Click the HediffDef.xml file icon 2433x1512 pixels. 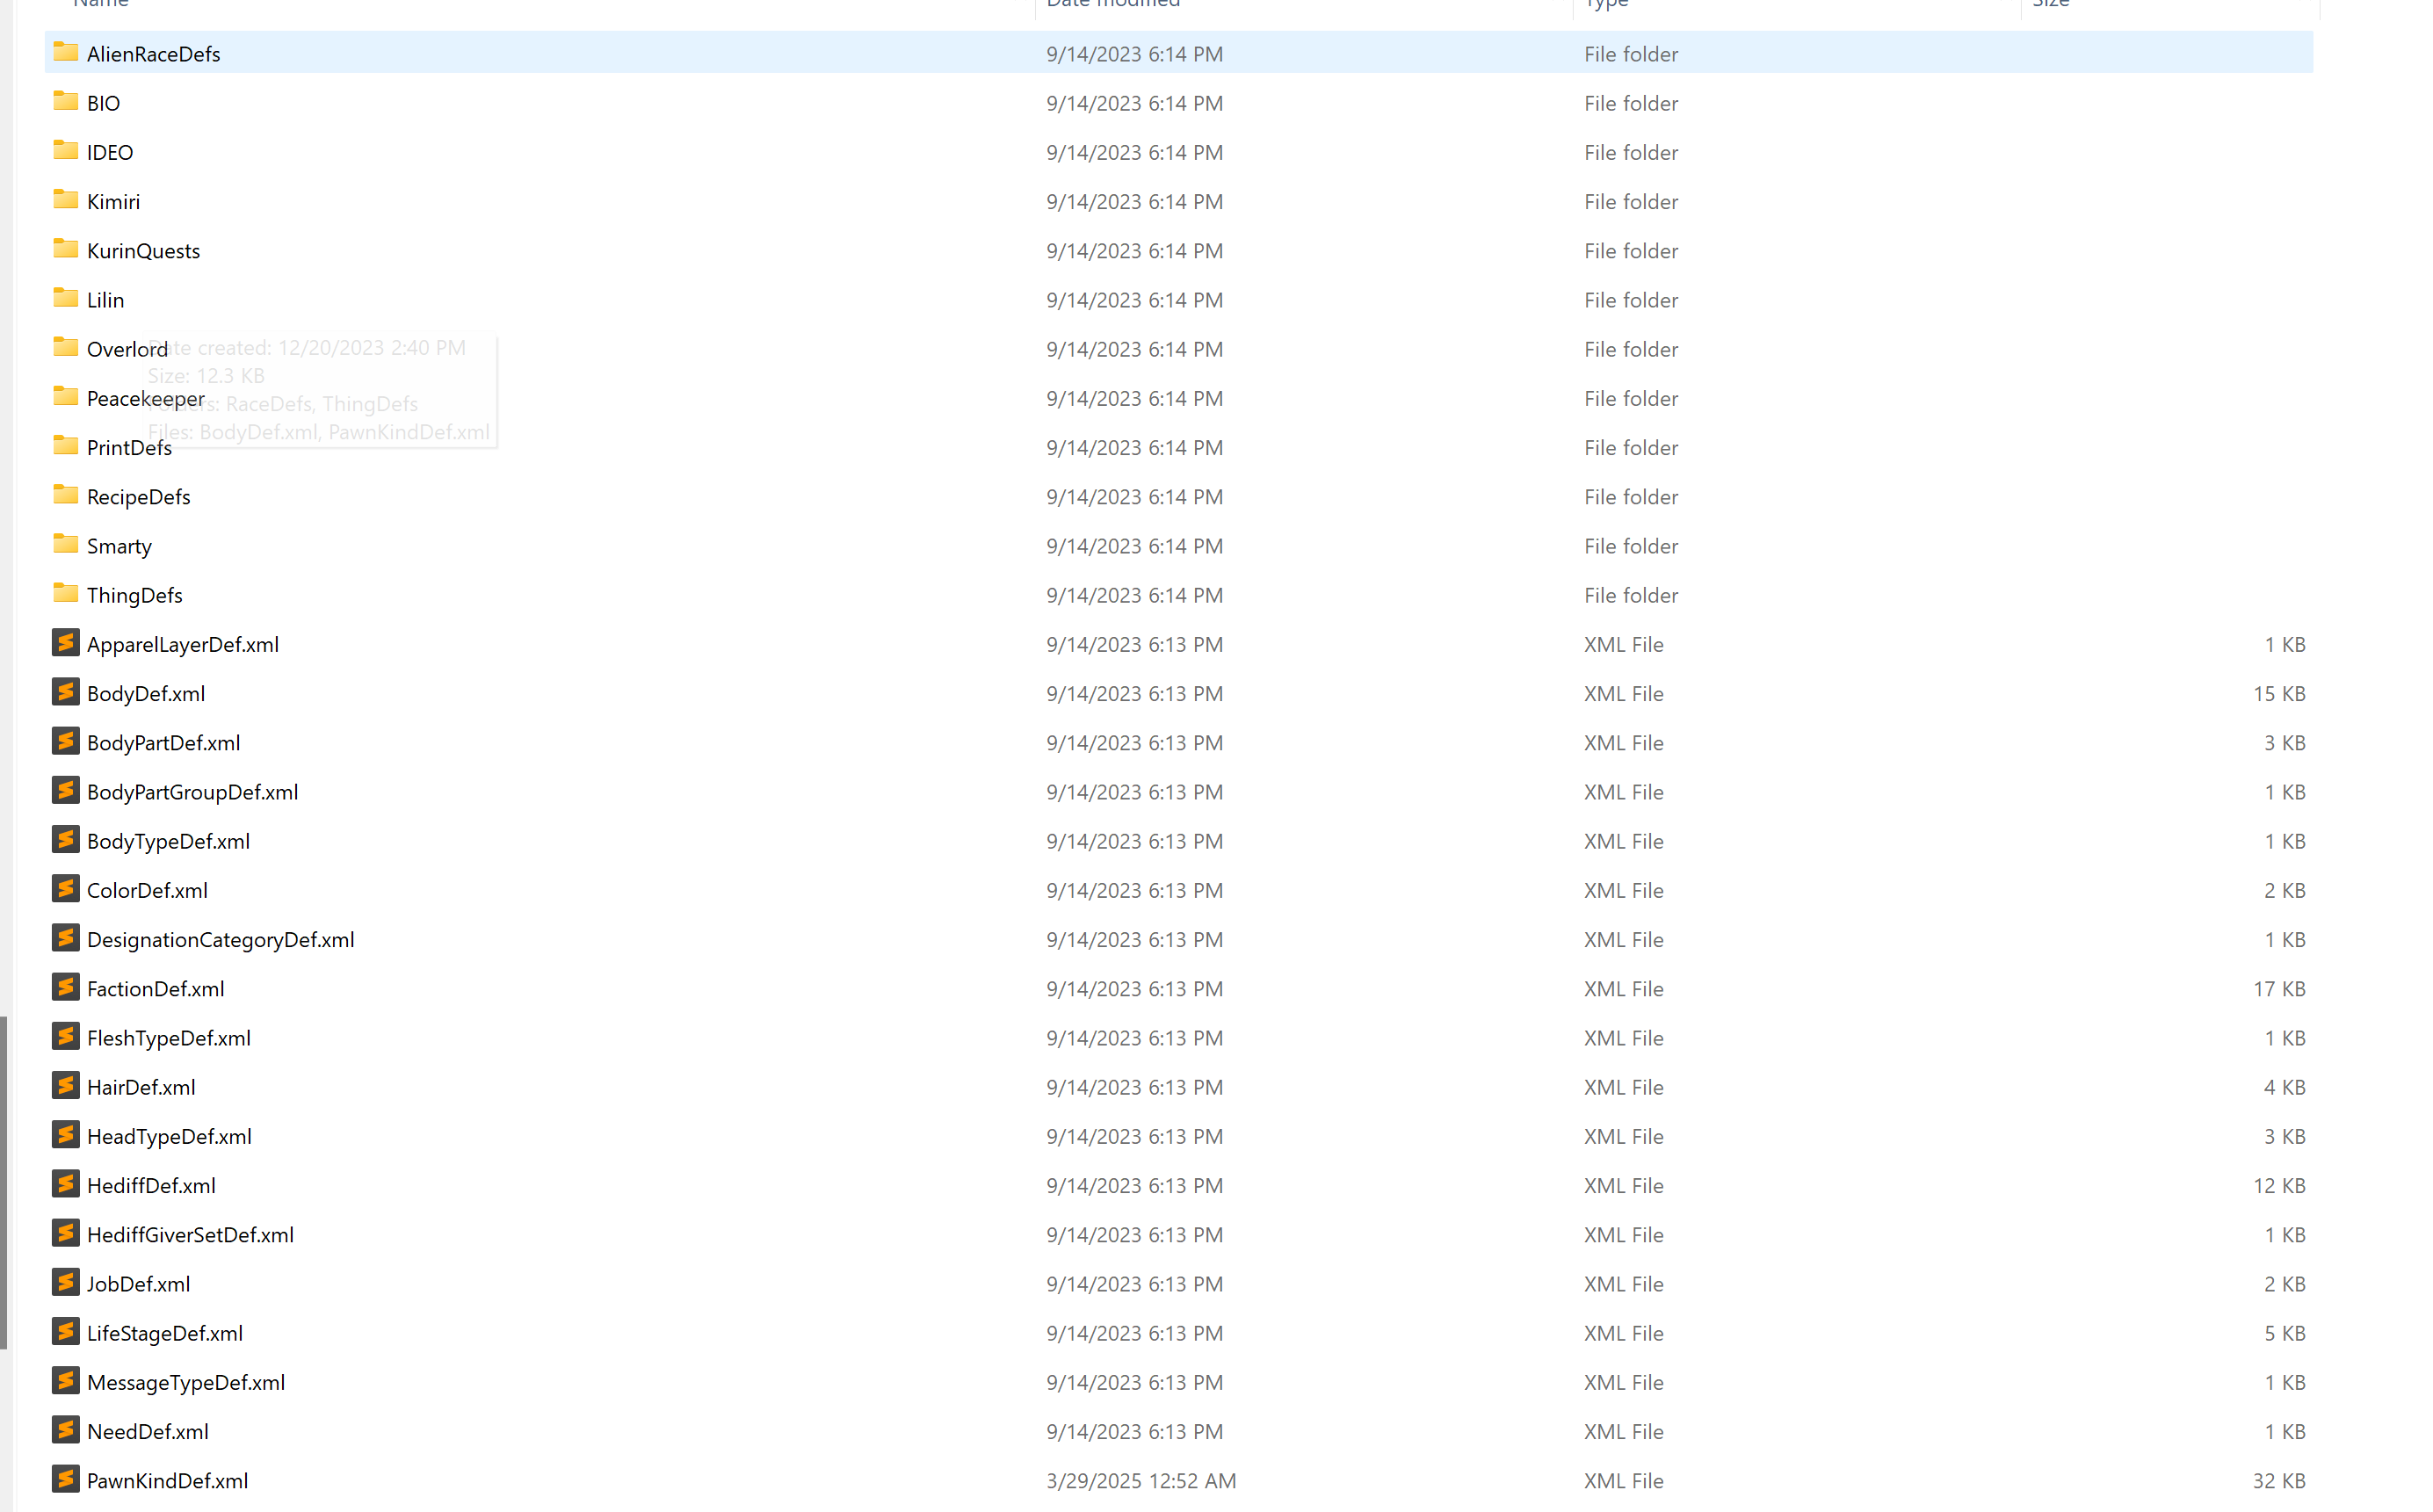[66, 1184]
